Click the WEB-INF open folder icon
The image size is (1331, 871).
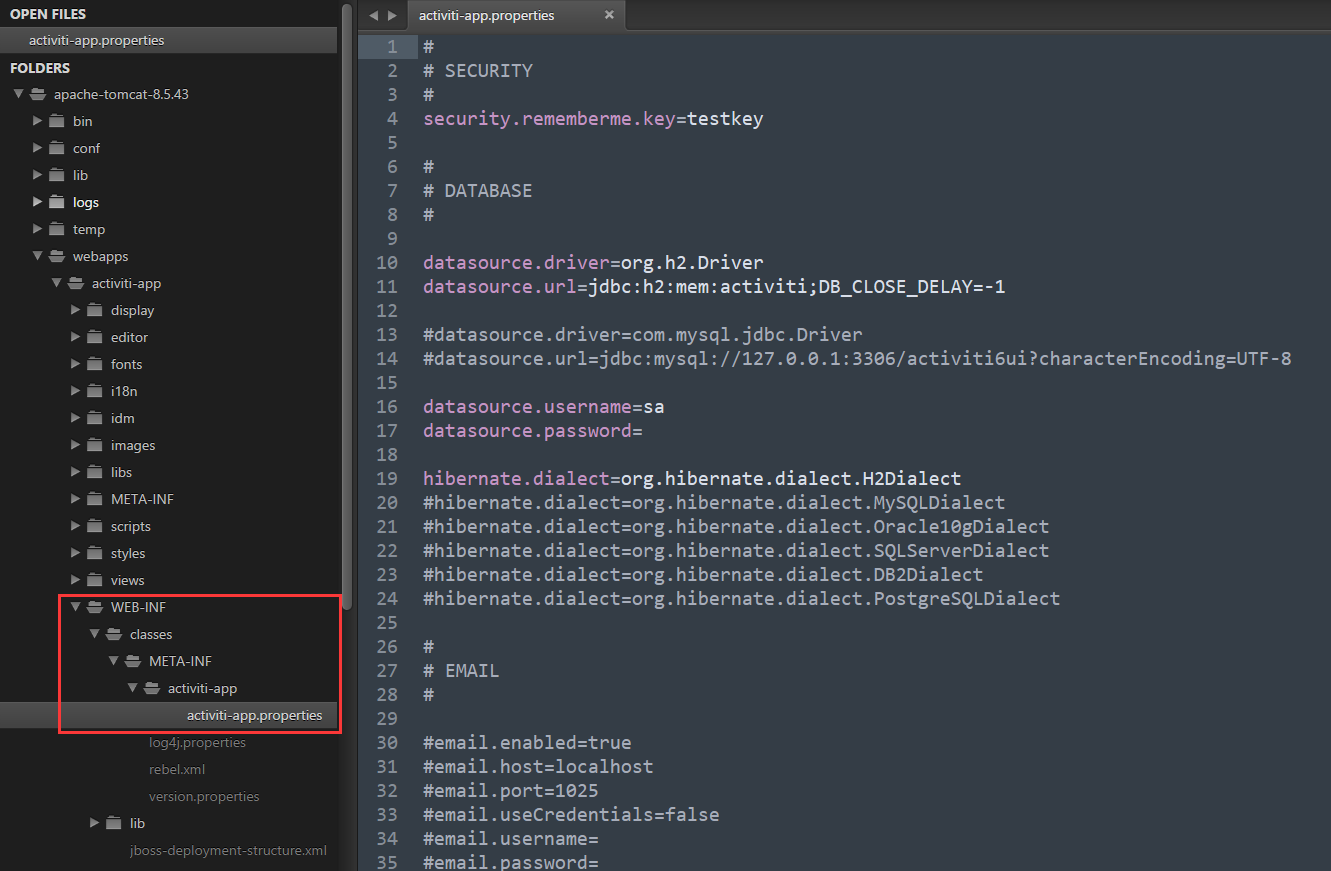95,607
